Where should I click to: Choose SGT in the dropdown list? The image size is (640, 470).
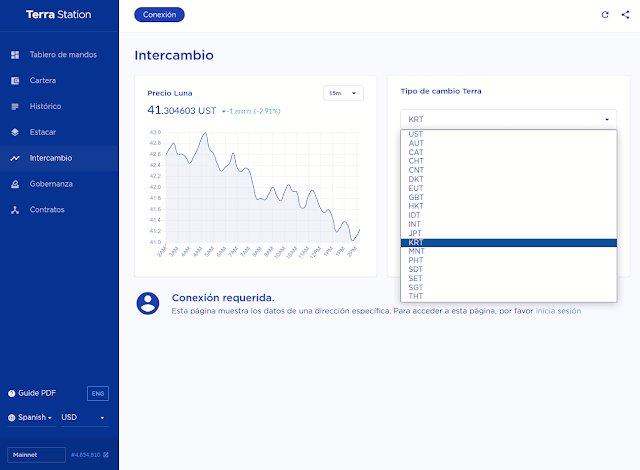tap(509, 287)
